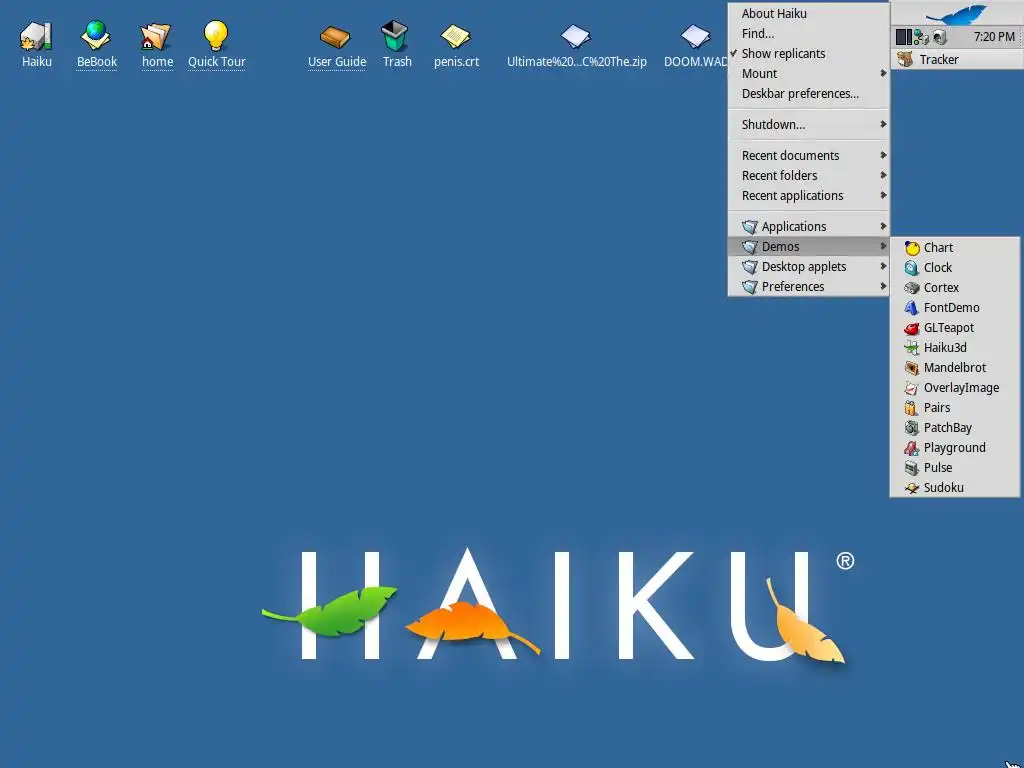Click the Haiku leaf Deskbar button
The width and height of the screenshot is (1024, 768).
pos(957,14)
